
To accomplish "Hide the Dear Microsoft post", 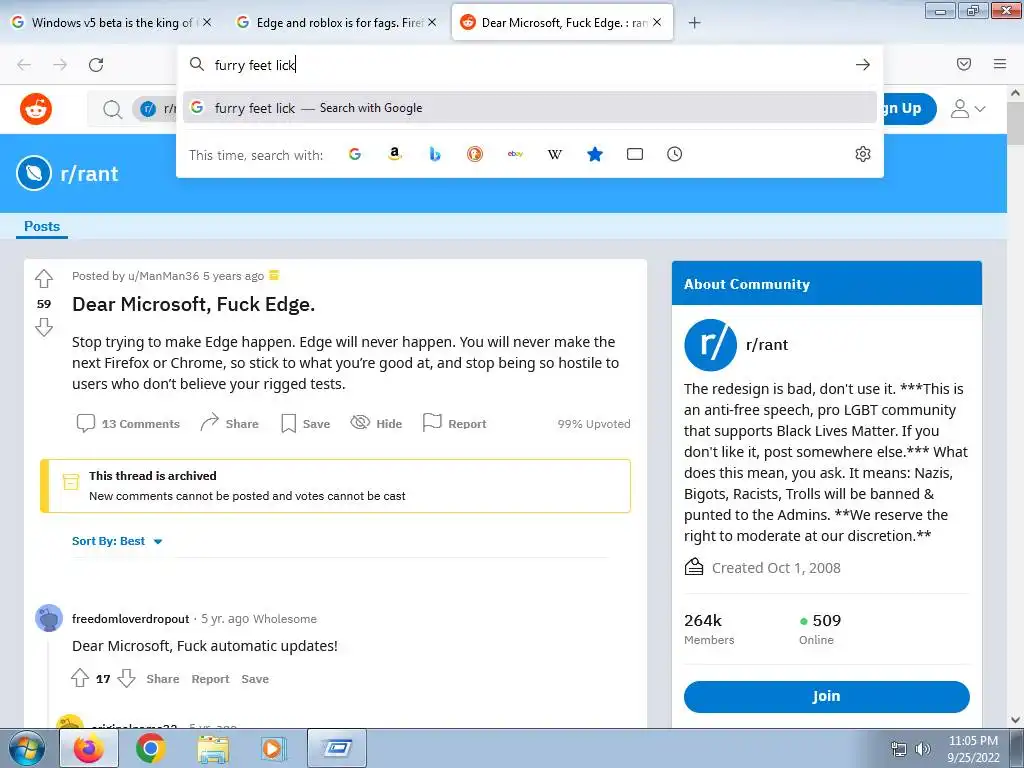I will pyautogui.click(x=376, y=423).
